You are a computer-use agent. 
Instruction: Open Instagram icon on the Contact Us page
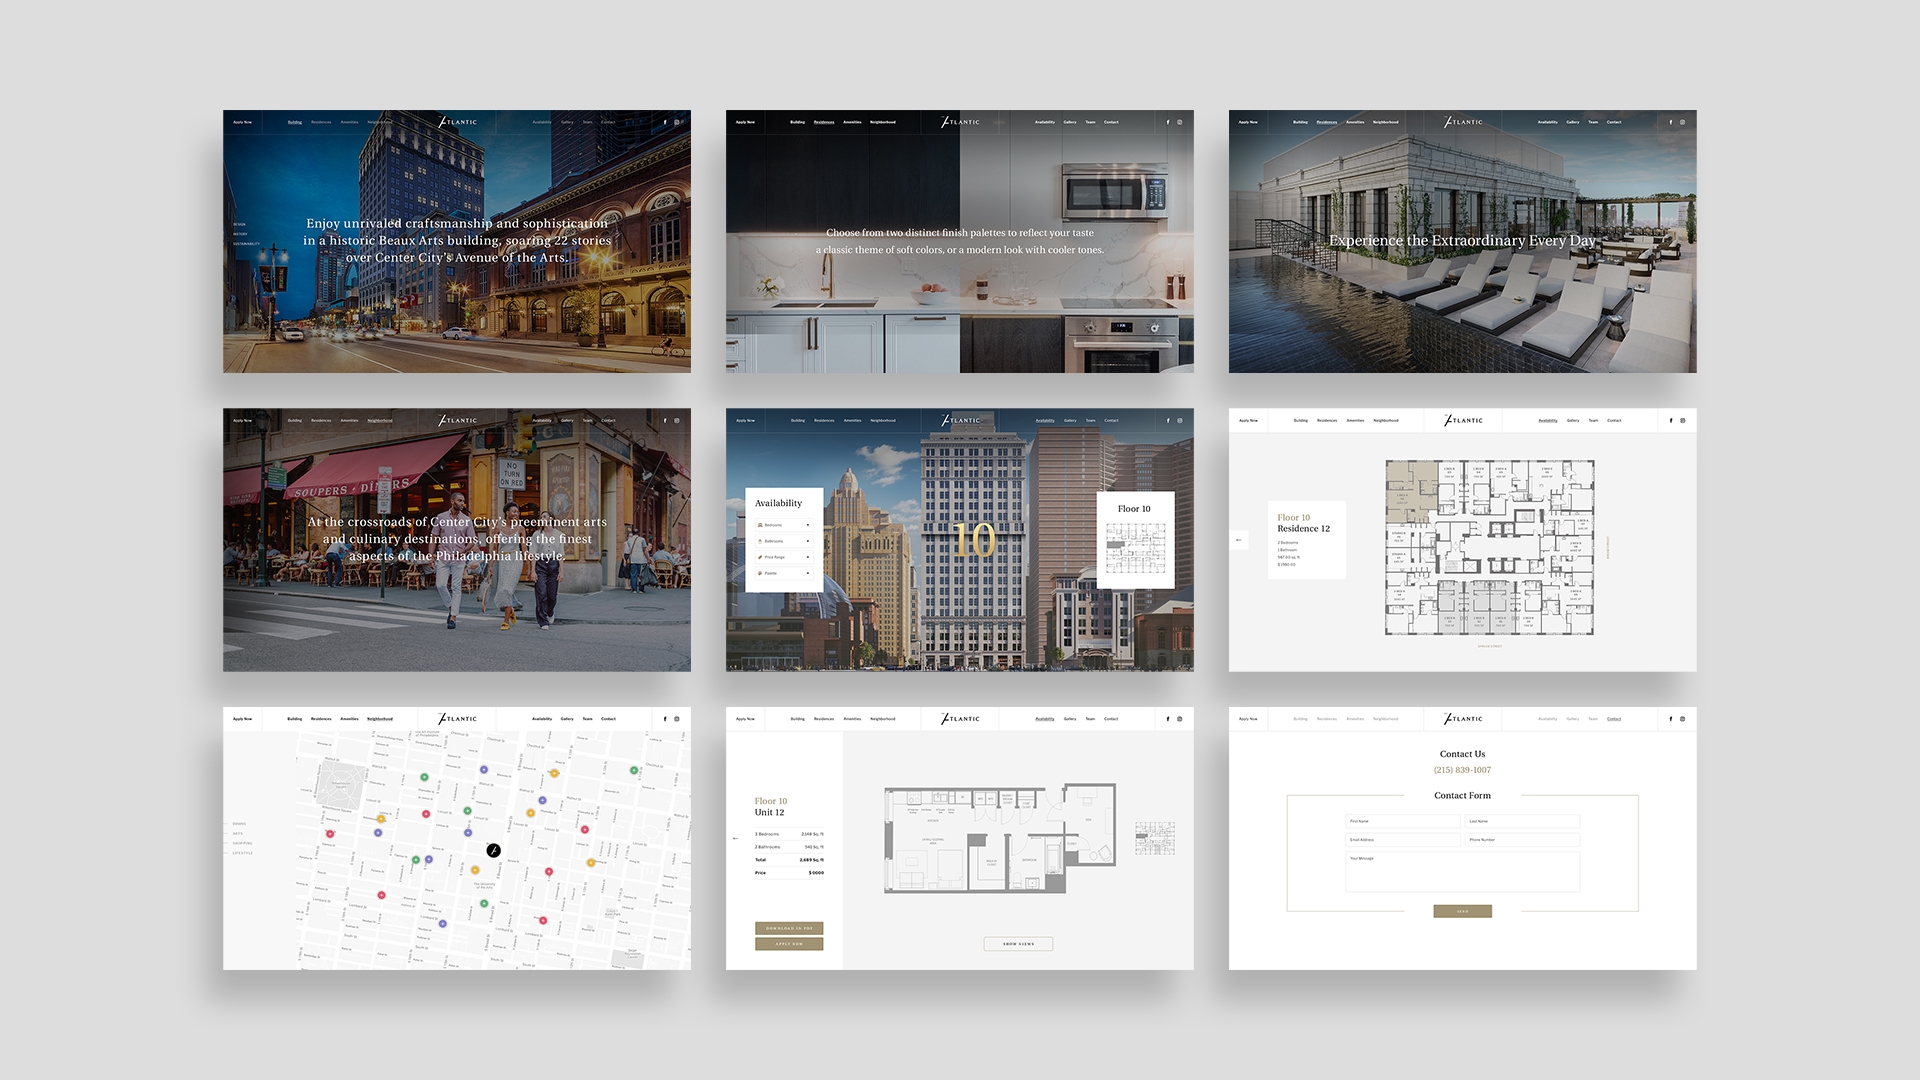tap(1683, 719)
